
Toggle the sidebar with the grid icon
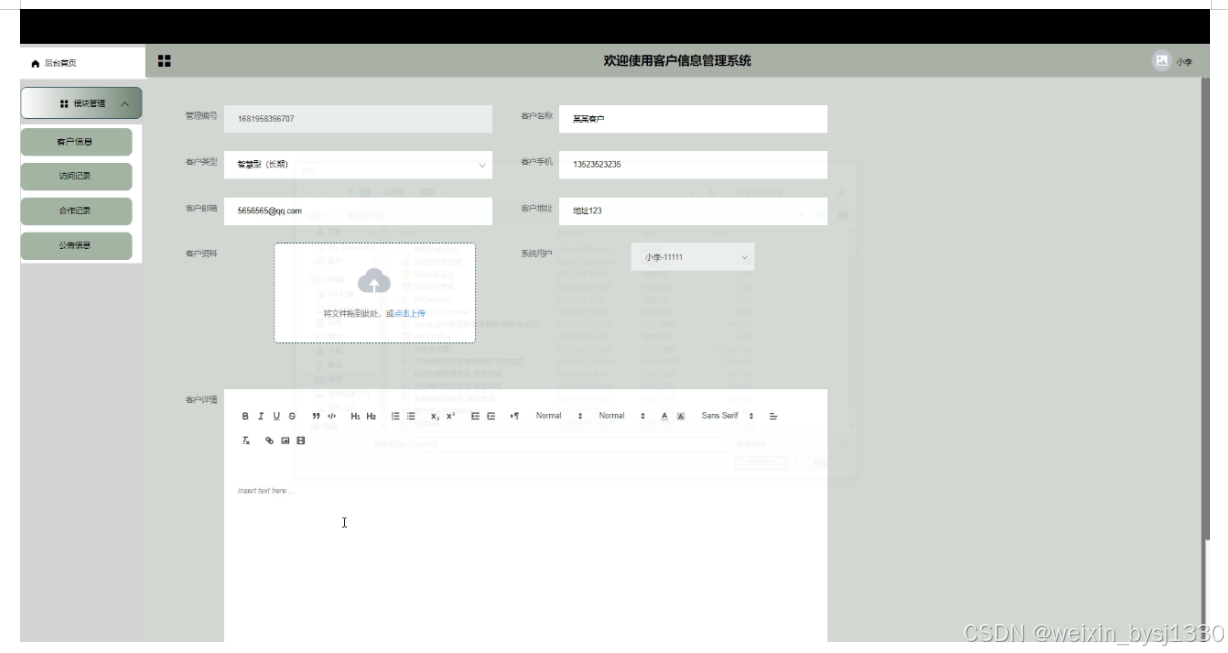coord(164,61)
